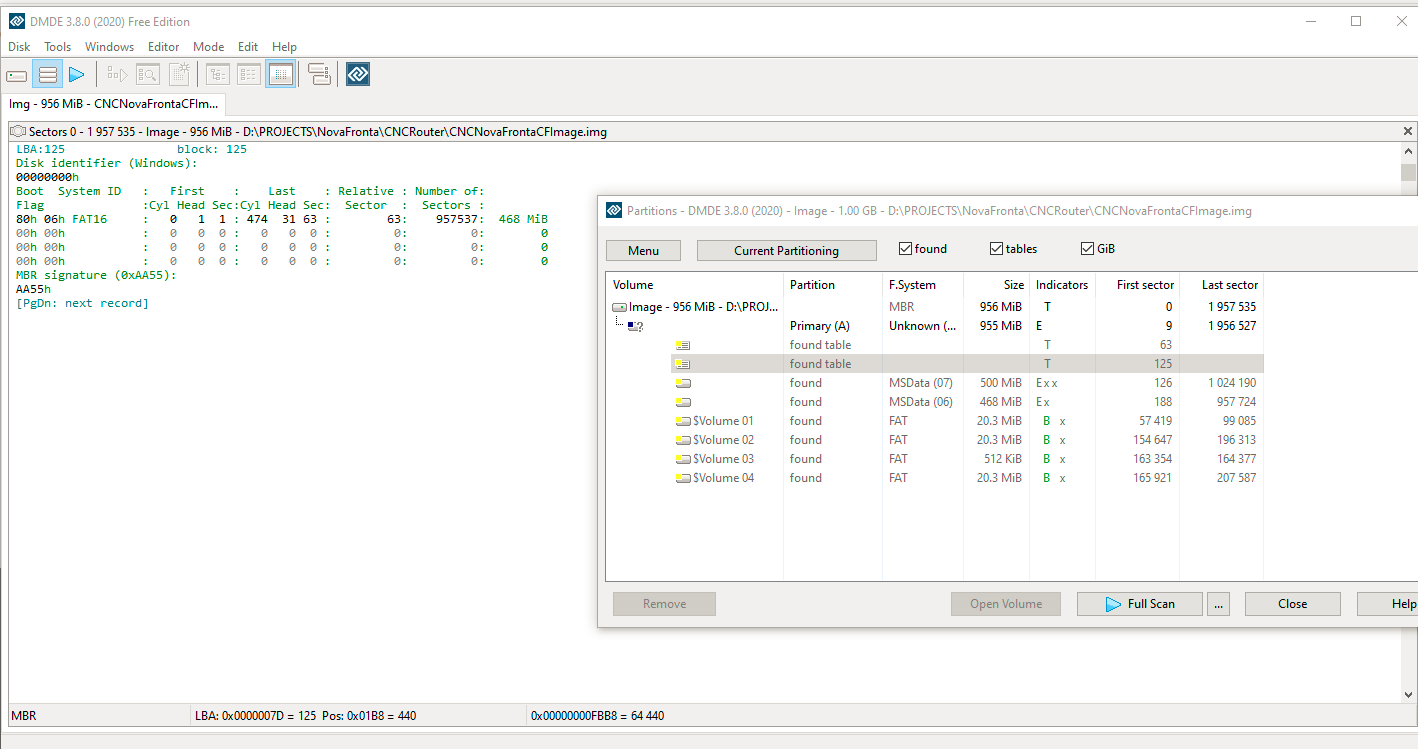Click the Indicators column header
Screen dimensions: 1418x749
(x=1063, y=285)
